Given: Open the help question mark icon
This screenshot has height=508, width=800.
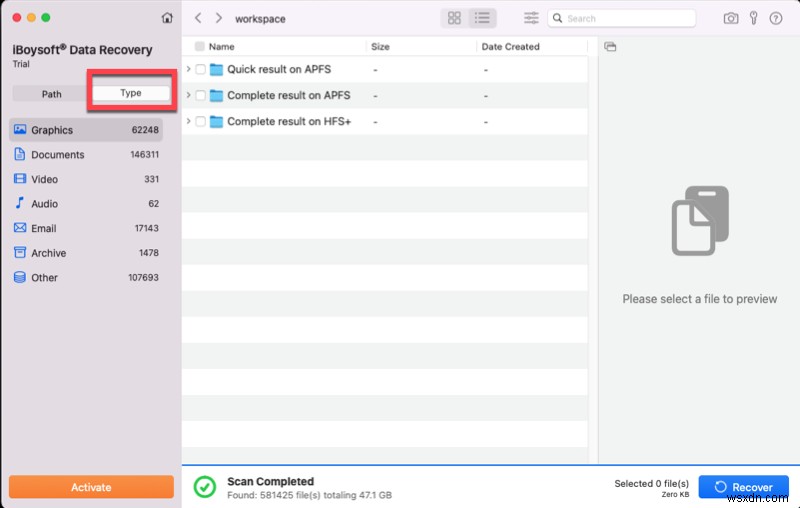Looking at the screenshot, I should tap(776, 18).
